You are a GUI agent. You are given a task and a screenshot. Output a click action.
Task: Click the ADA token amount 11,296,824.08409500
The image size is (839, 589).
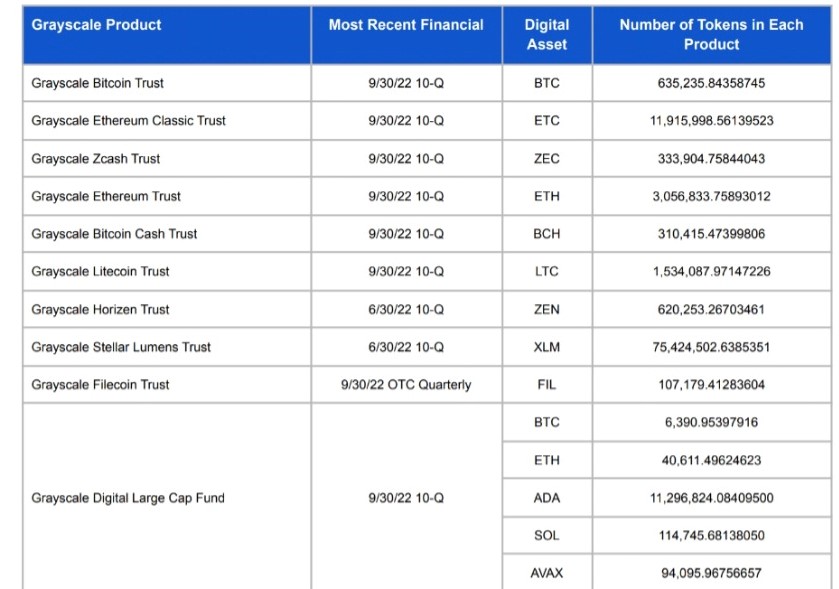point(711,498)
